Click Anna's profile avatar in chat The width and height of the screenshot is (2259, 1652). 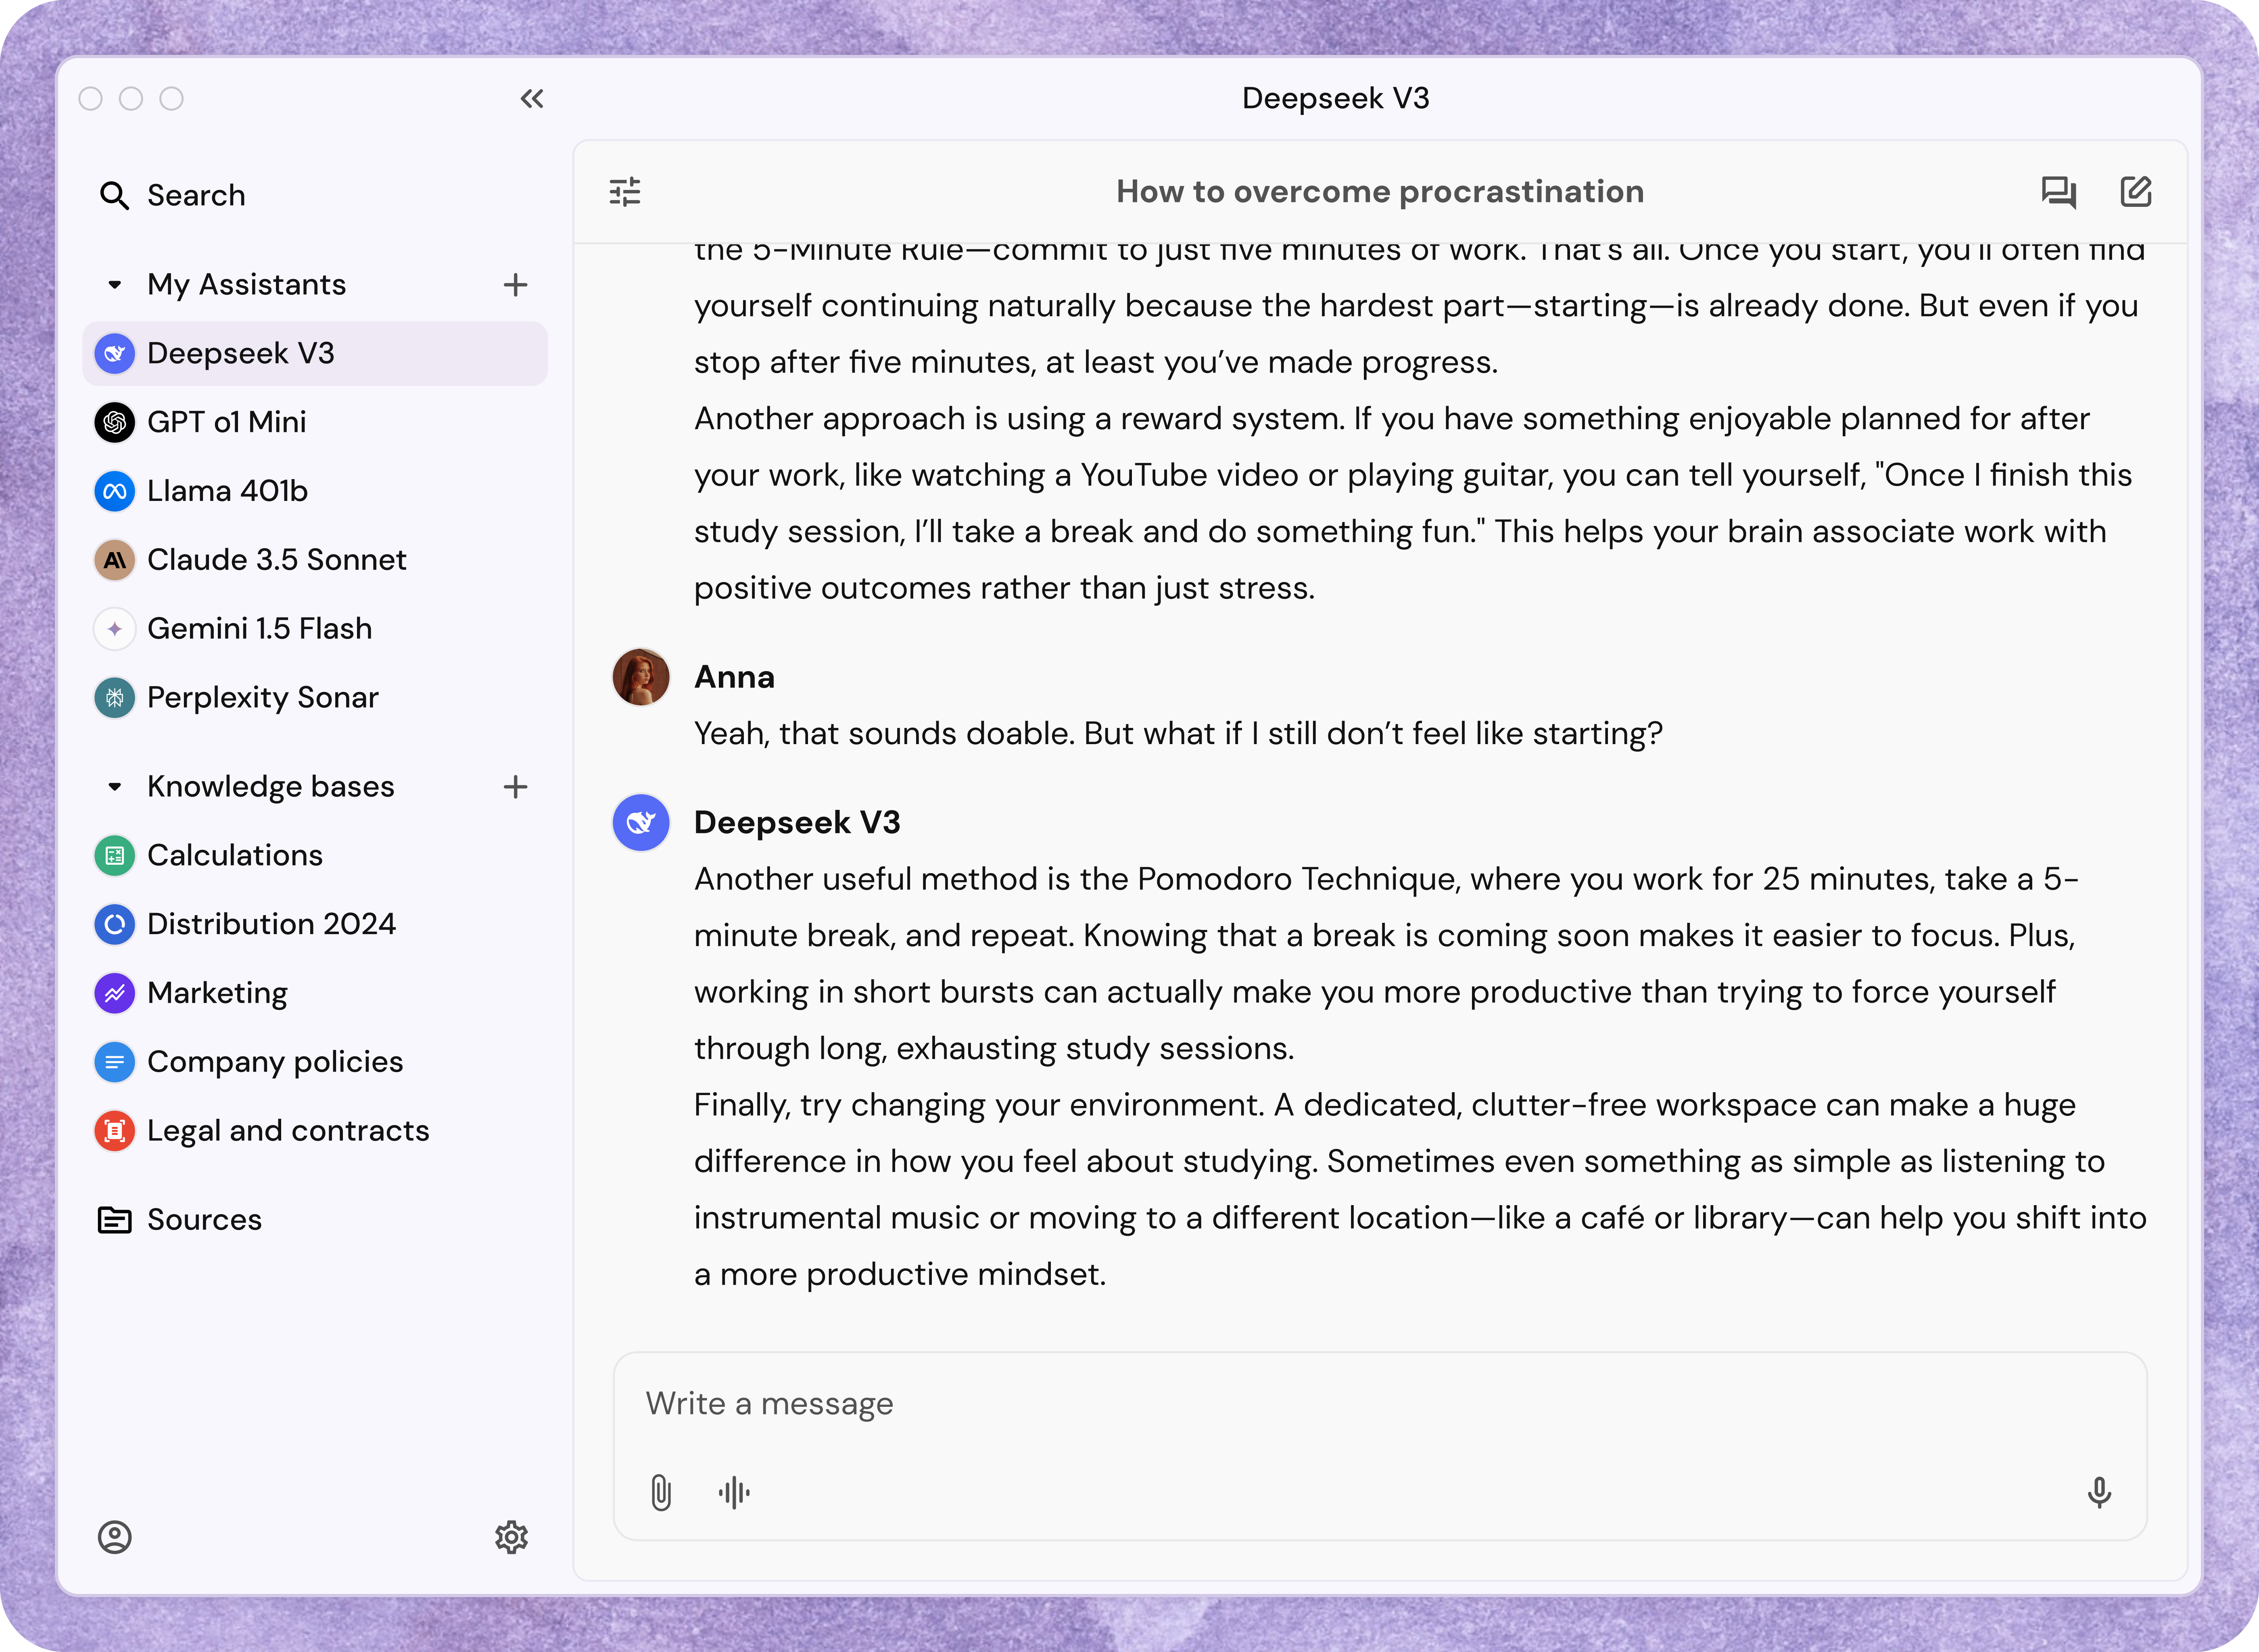click(x=641, y=677)
